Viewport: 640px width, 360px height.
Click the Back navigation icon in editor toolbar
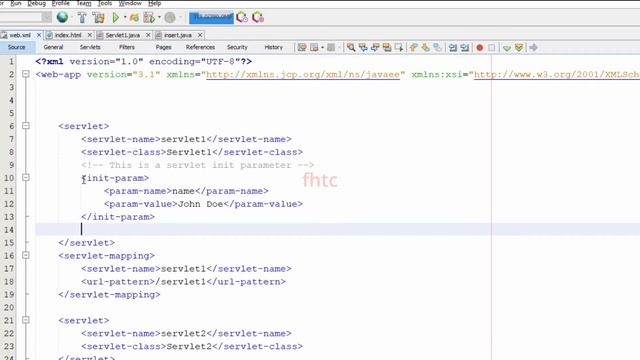[x=314, y=48]
